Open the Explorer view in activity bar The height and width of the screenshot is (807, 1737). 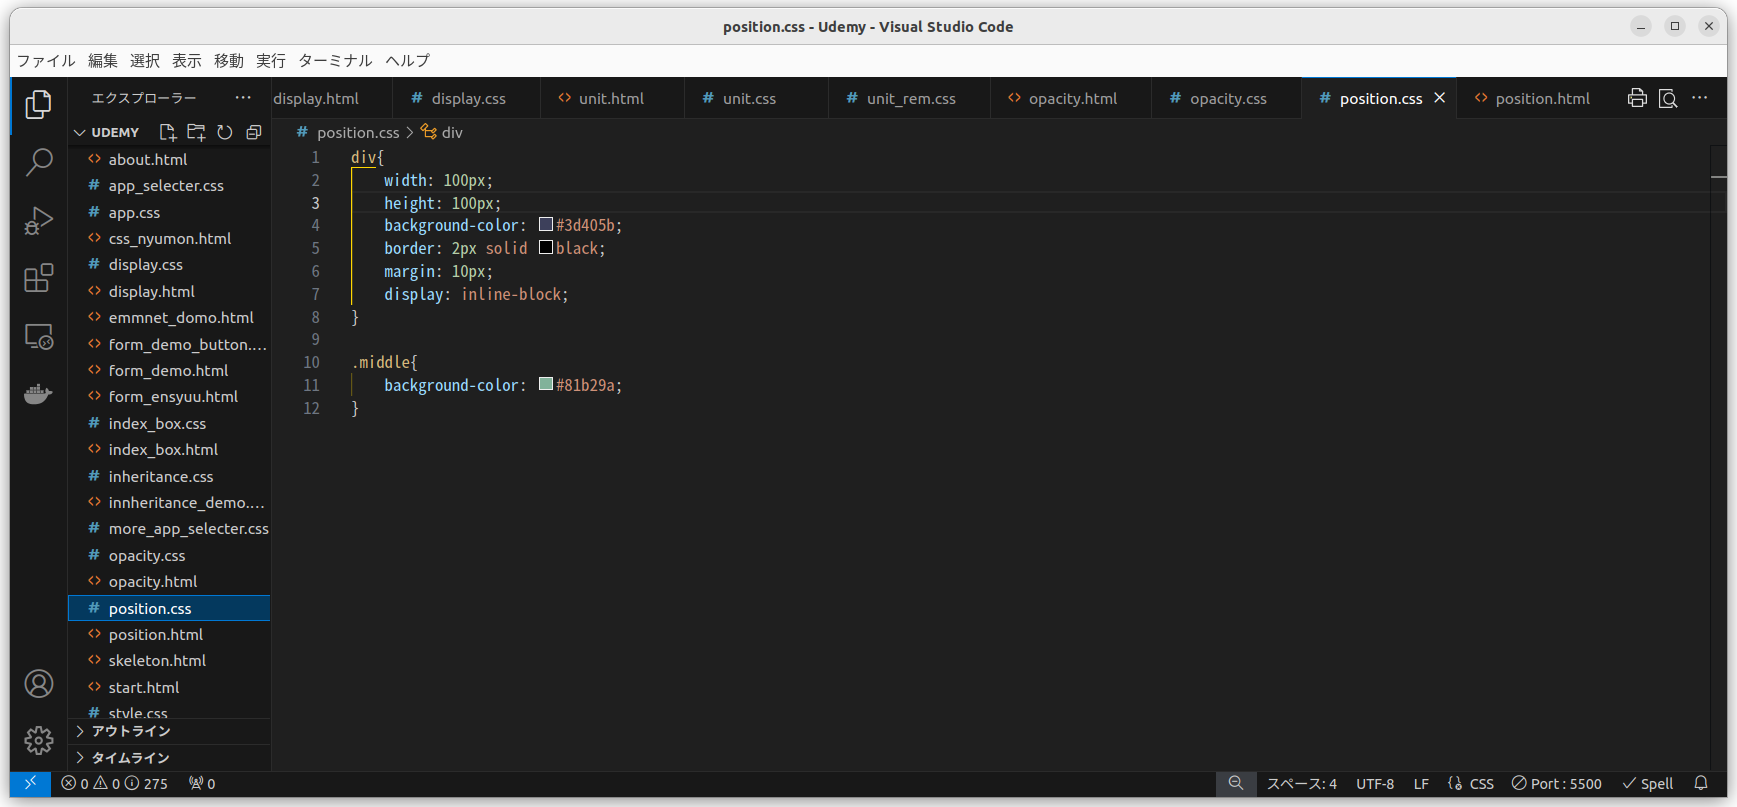click(38, 104)
